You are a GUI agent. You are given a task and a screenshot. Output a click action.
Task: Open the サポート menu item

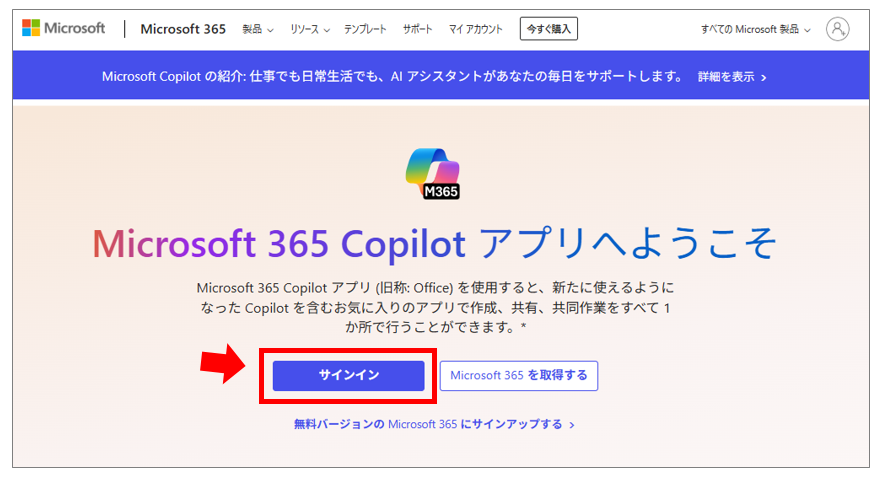pyautogui.click(x=417, y=29)
